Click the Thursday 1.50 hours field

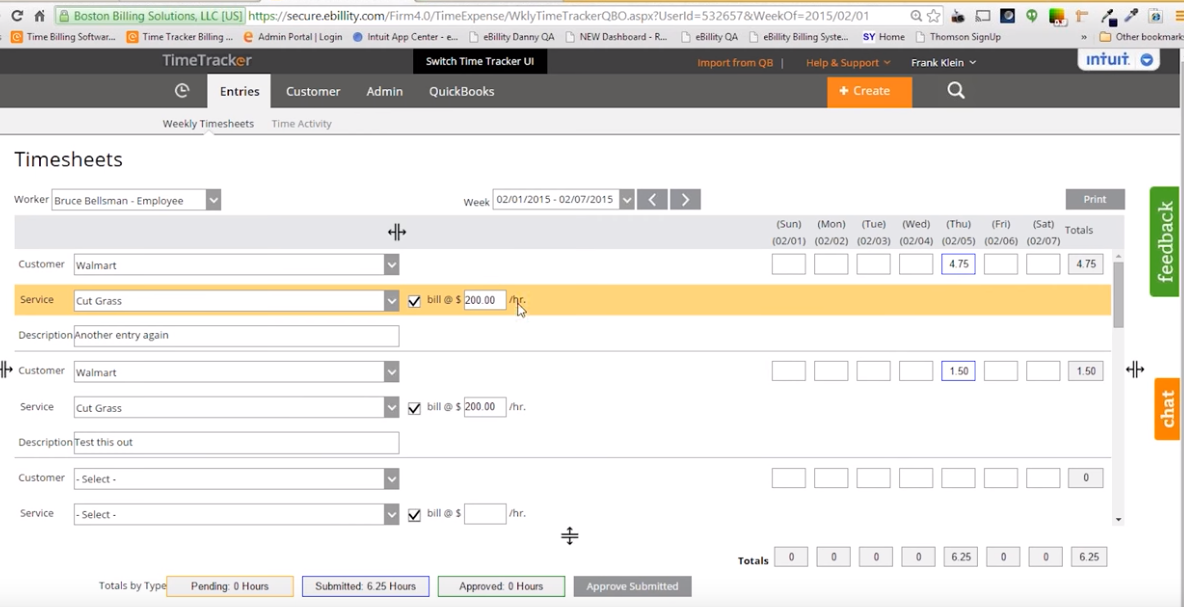[x=958, y=371]
